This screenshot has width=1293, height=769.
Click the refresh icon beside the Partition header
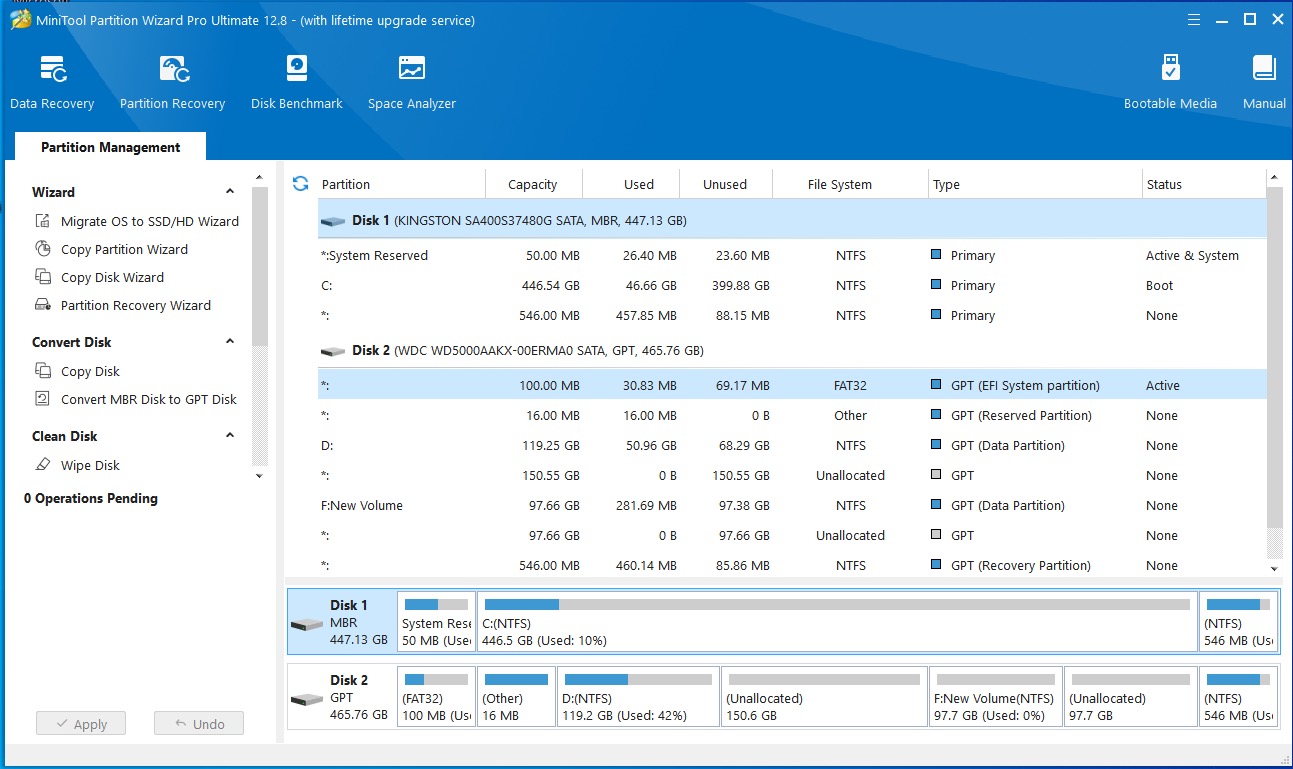(300, 184)
